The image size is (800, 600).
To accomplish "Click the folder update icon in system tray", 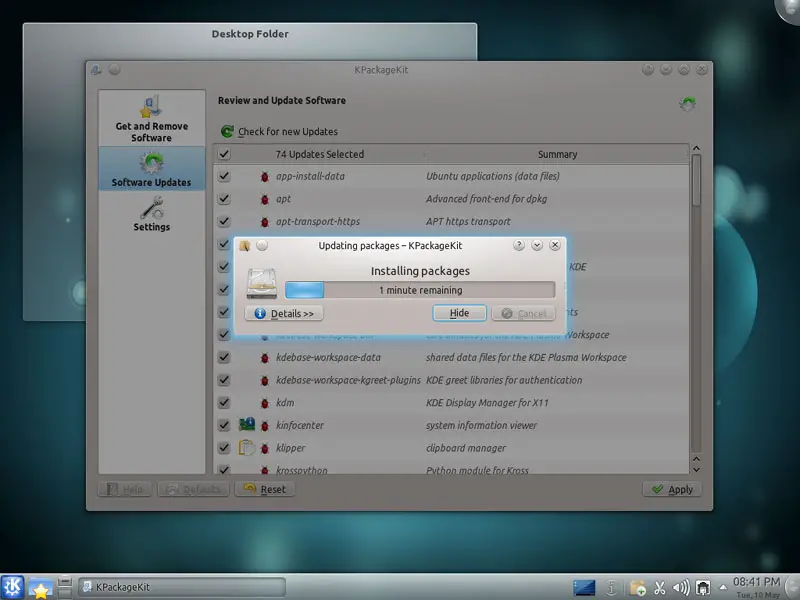I will pos(637,588).
